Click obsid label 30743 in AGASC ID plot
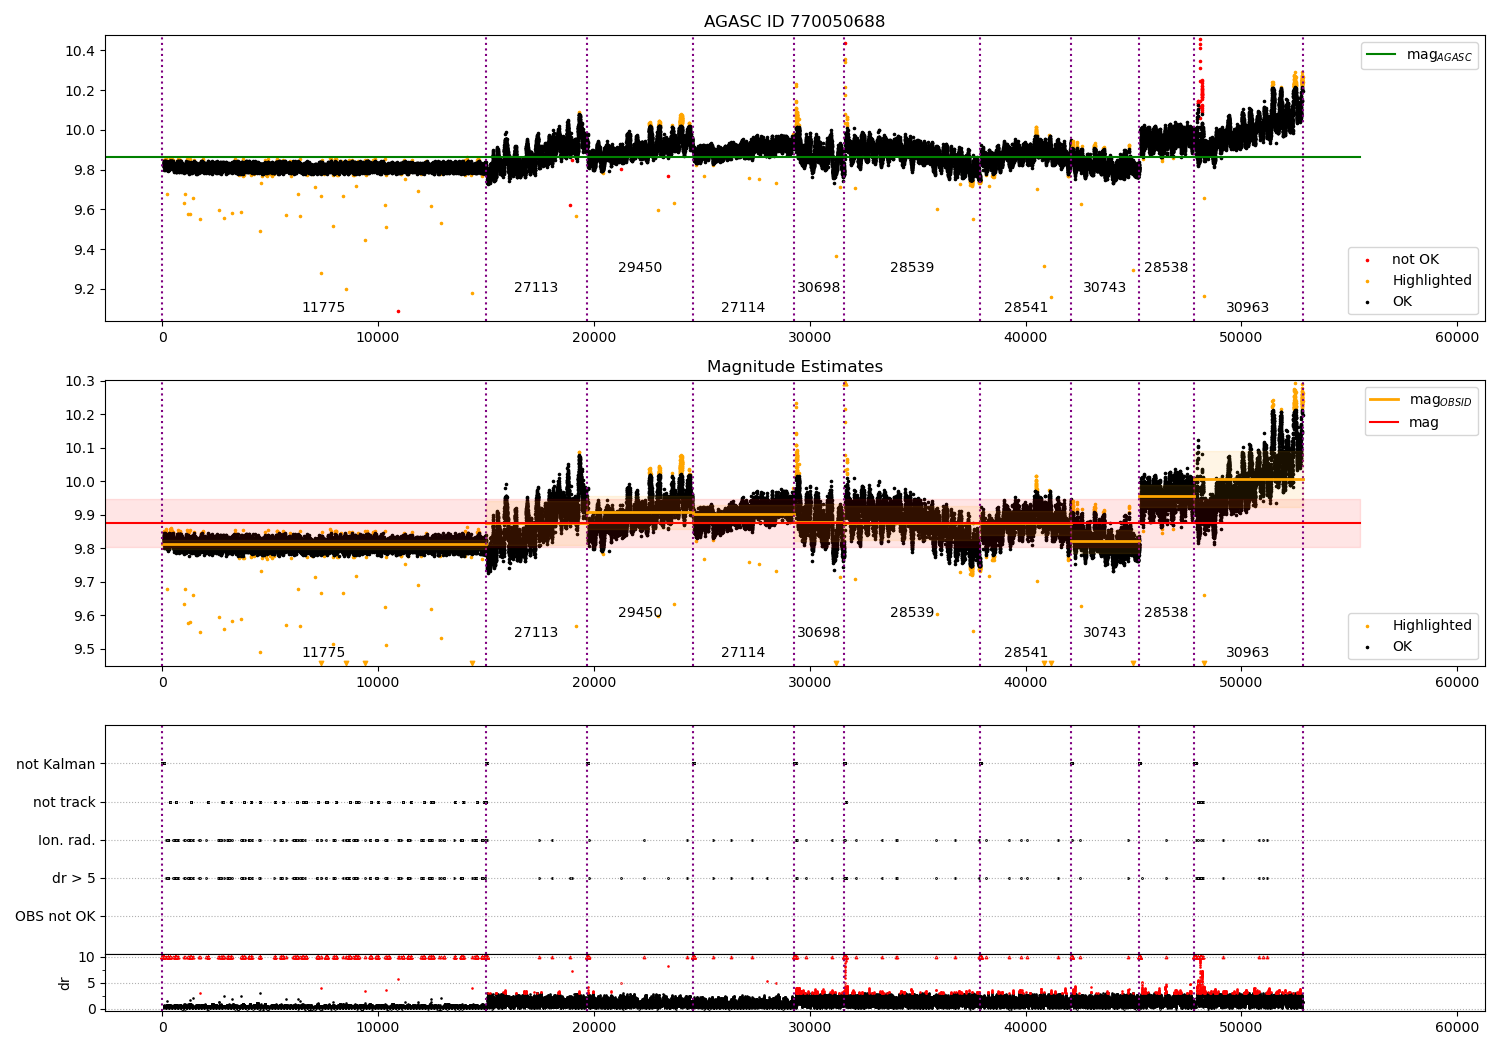 (1105, 288)
